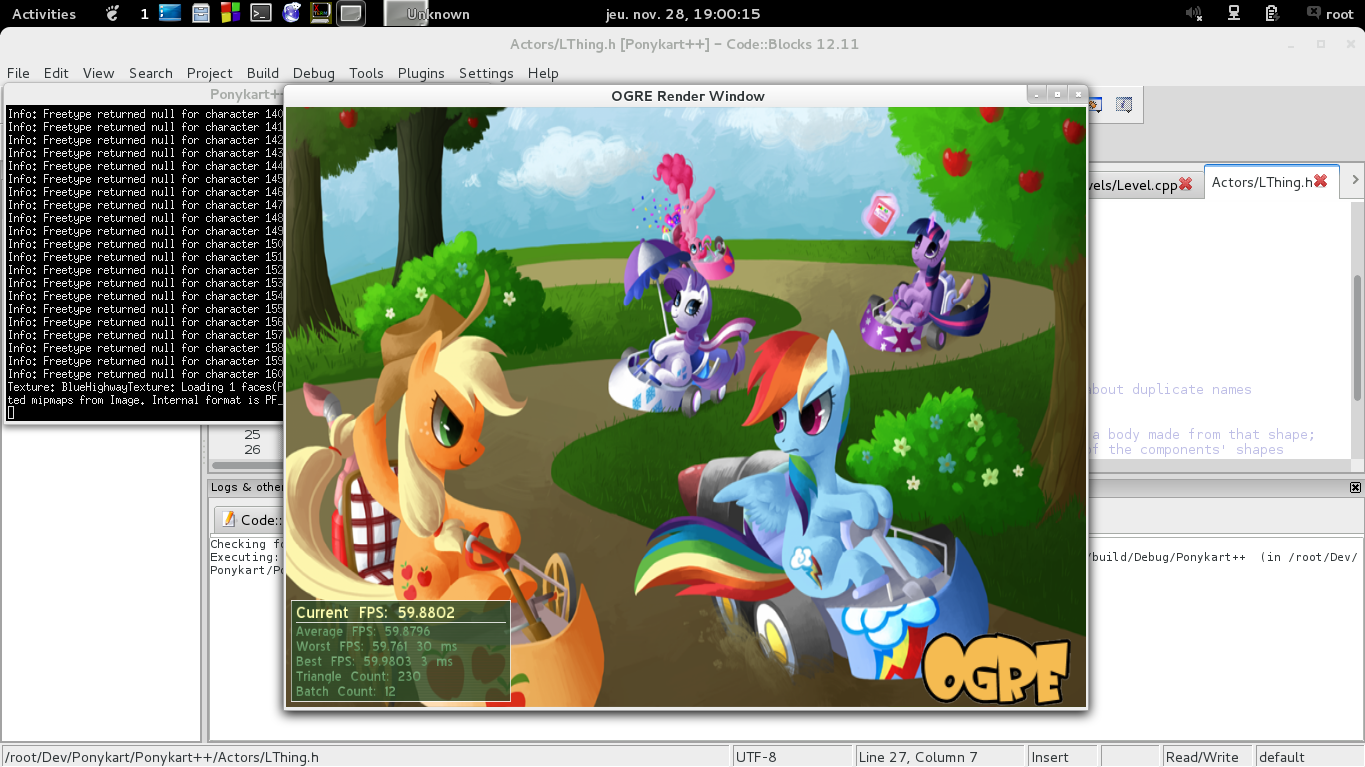1365x767 pixels.
Task: Click the battery status icon
Action: [x=1272, y=14]
